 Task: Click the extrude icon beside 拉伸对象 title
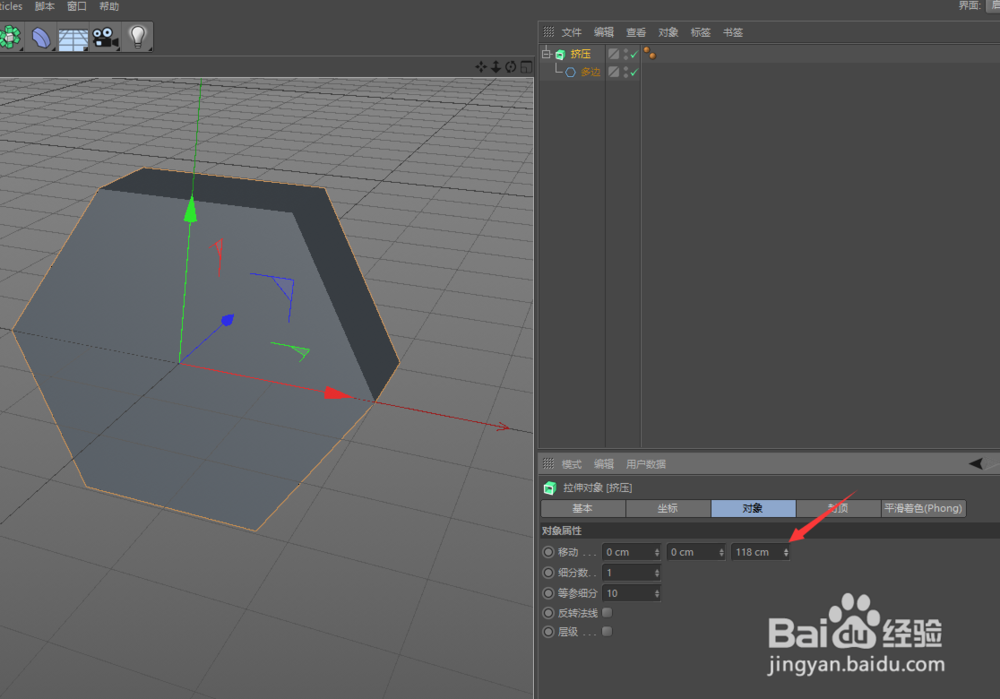click(549, 488)
